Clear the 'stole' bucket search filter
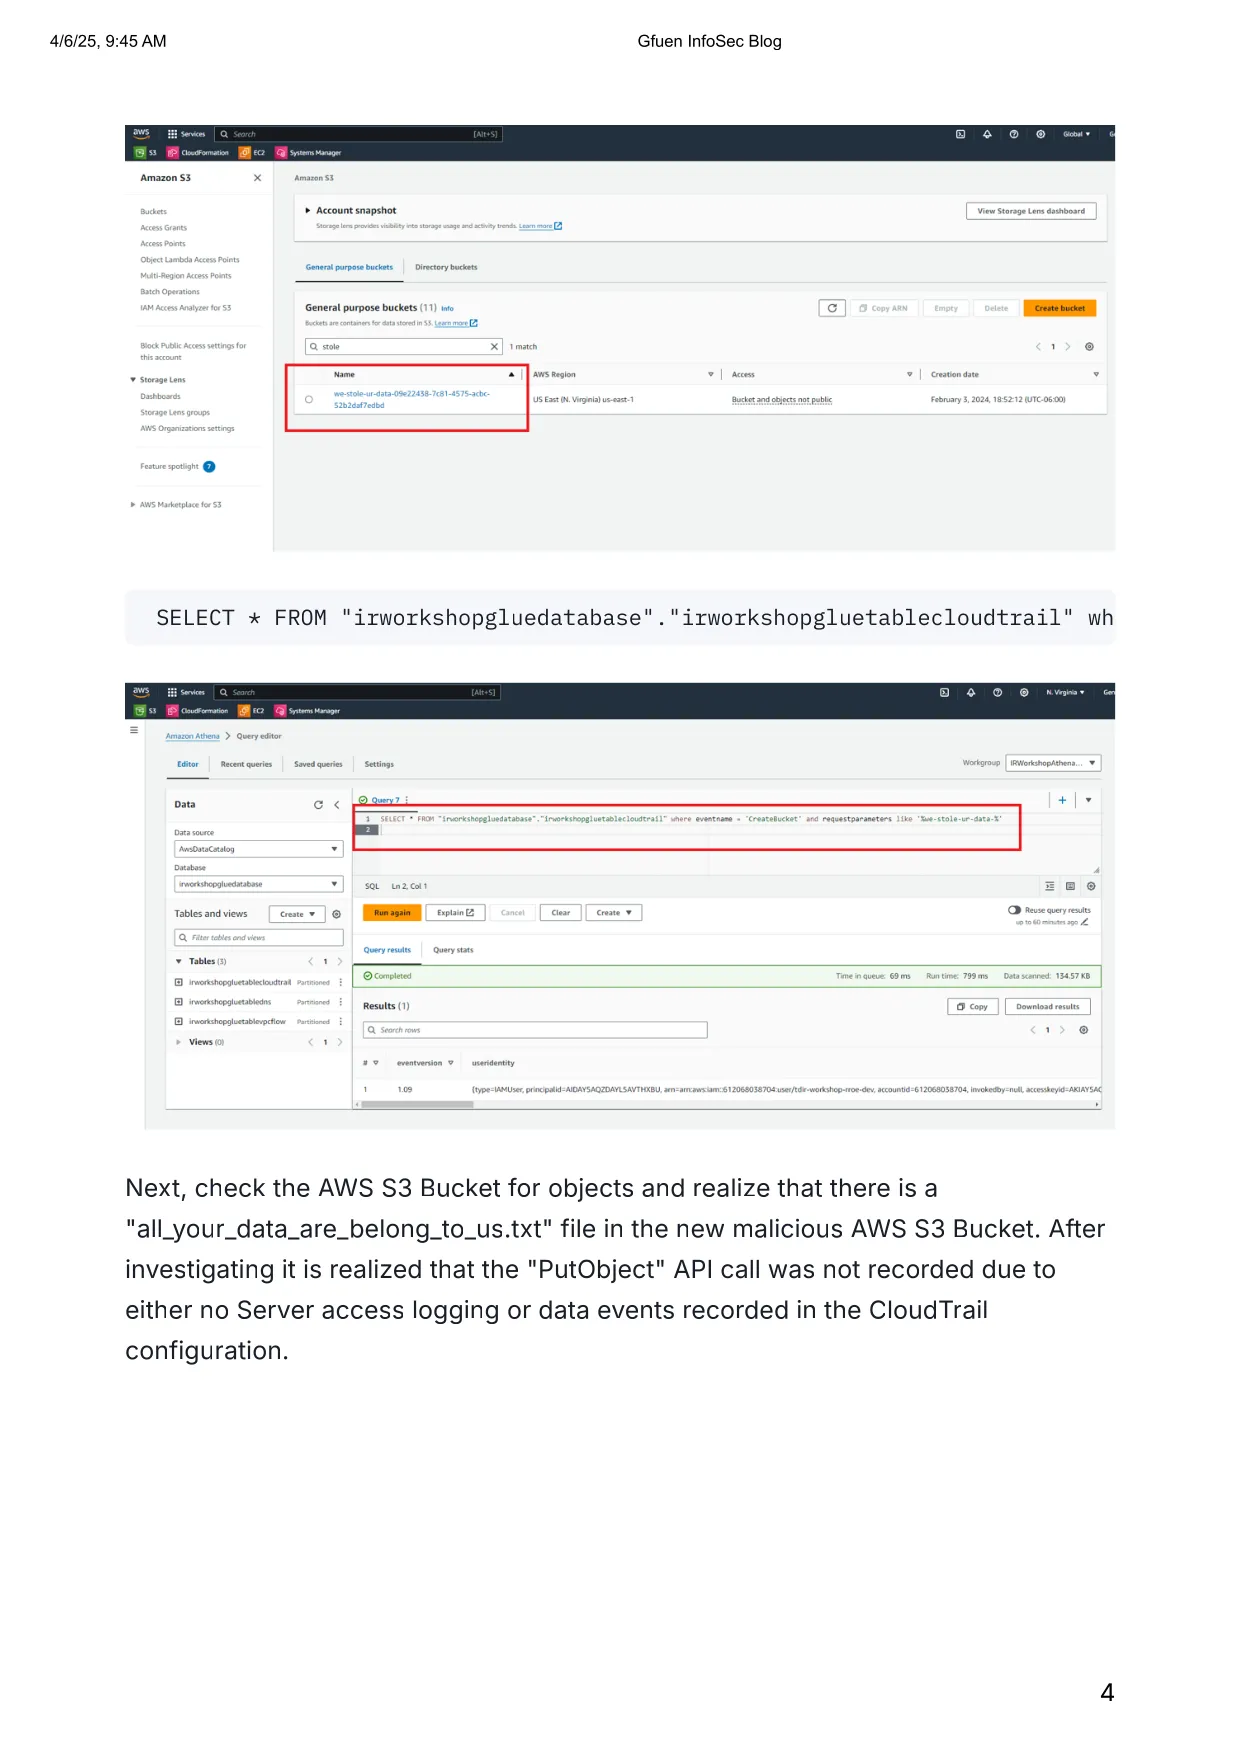 494,347
